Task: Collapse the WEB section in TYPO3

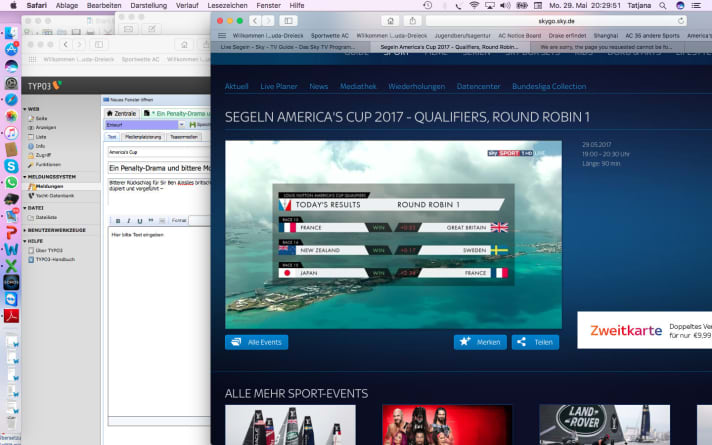Action: (x=25, y=109)
